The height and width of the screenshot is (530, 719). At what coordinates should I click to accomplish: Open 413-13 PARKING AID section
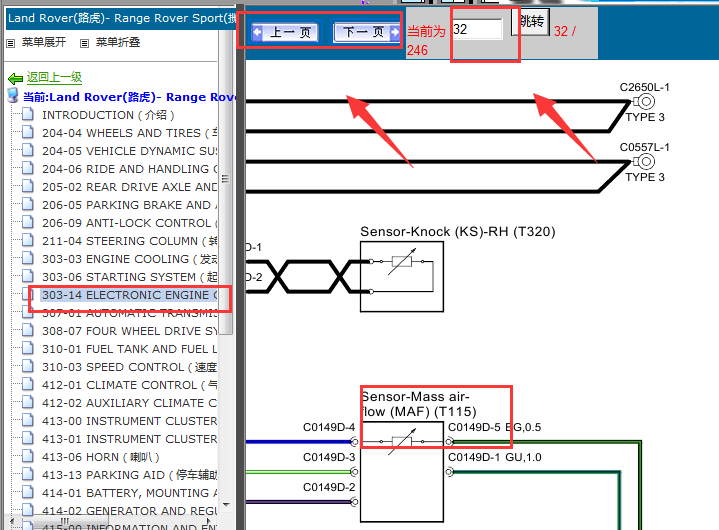pos(130,475)
